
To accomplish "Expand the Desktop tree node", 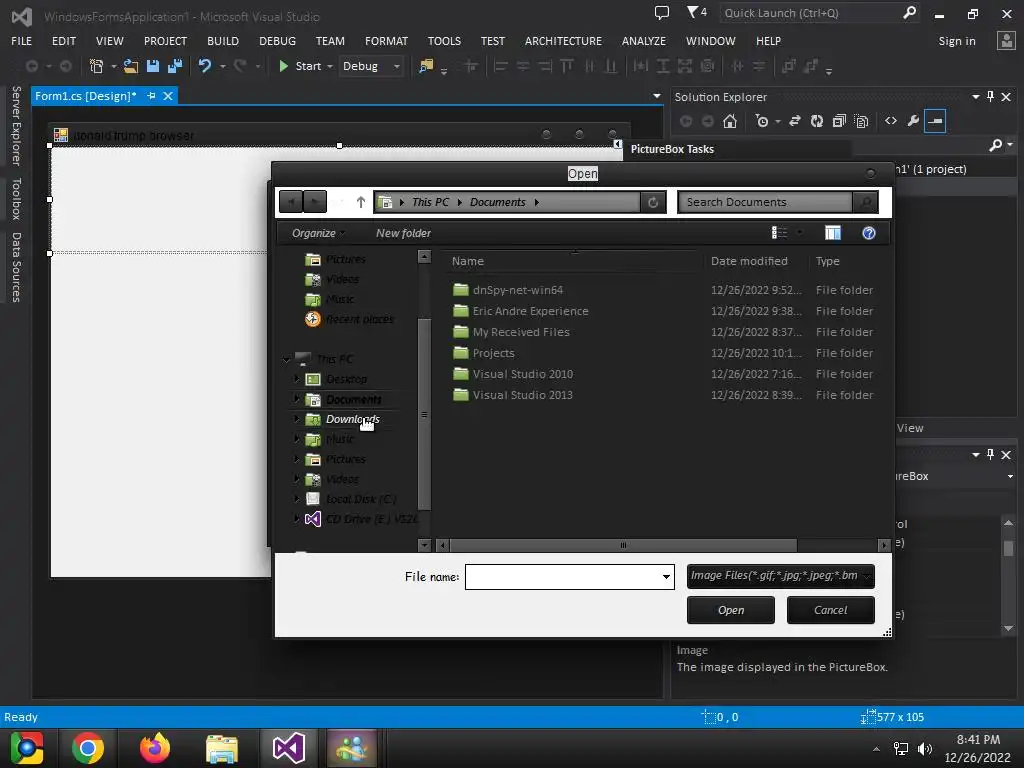I will pos(296,379).
